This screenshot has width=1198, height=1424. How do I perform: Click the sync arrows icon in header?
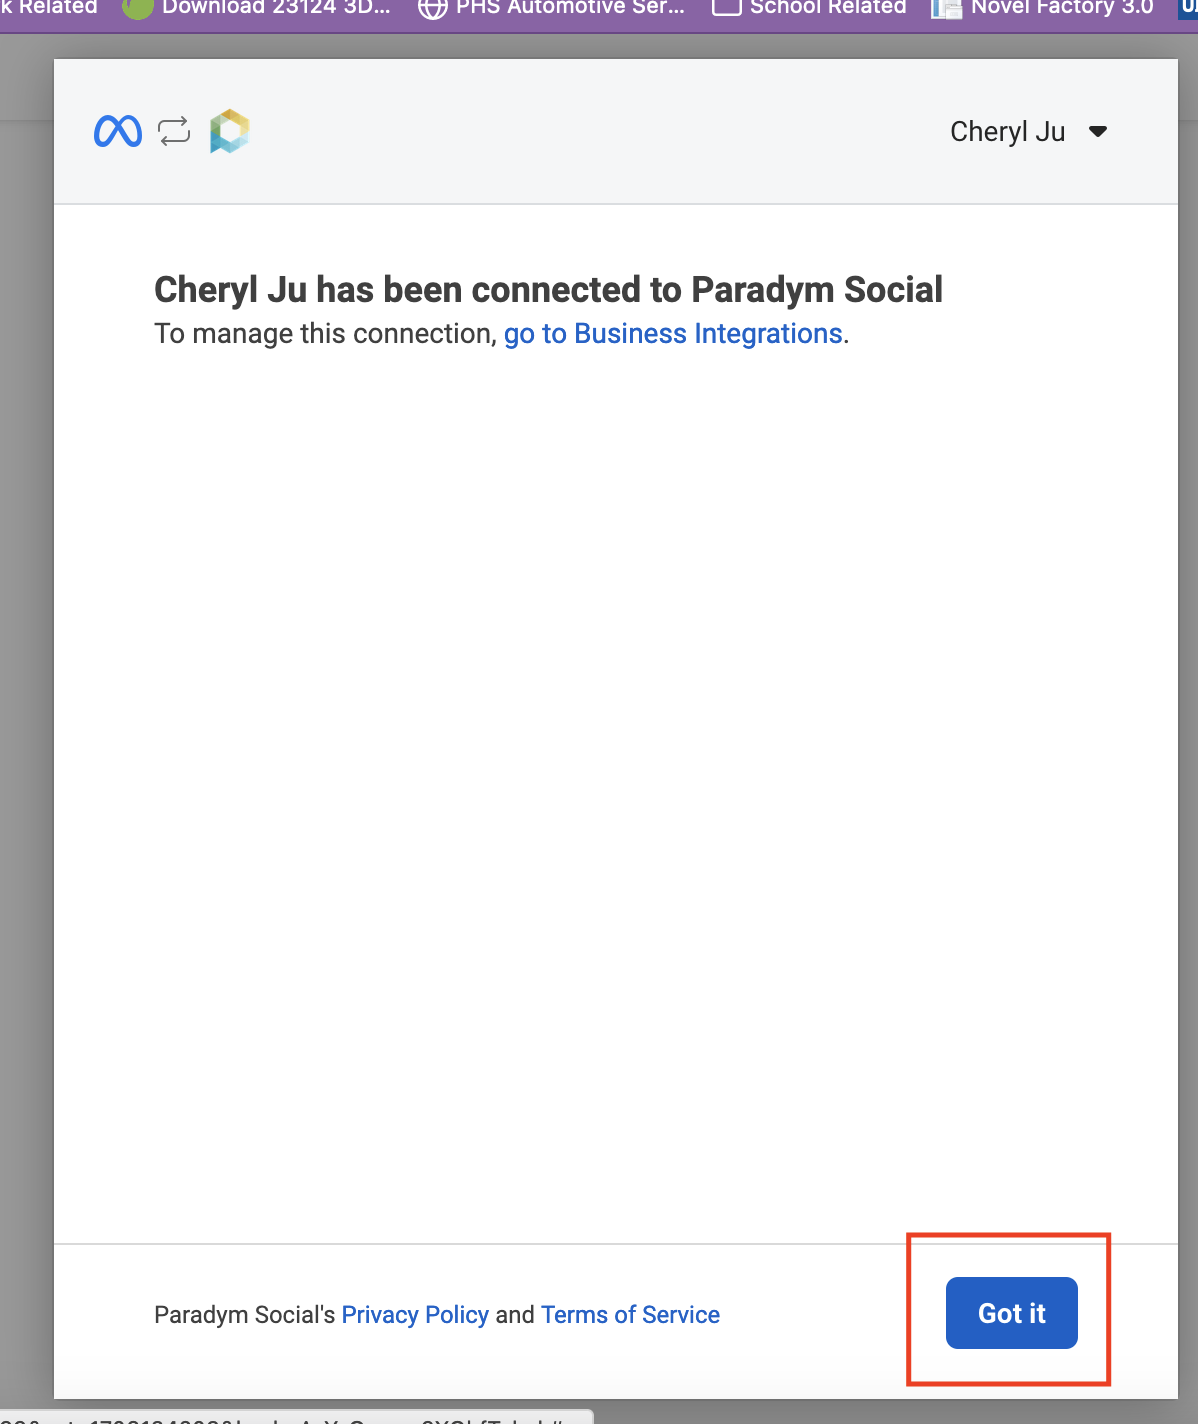(174, 132)
